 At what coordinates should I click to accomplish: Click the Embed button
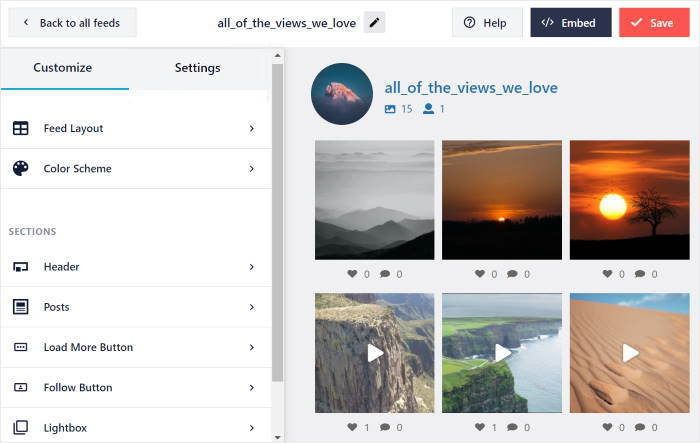point(570,23)
